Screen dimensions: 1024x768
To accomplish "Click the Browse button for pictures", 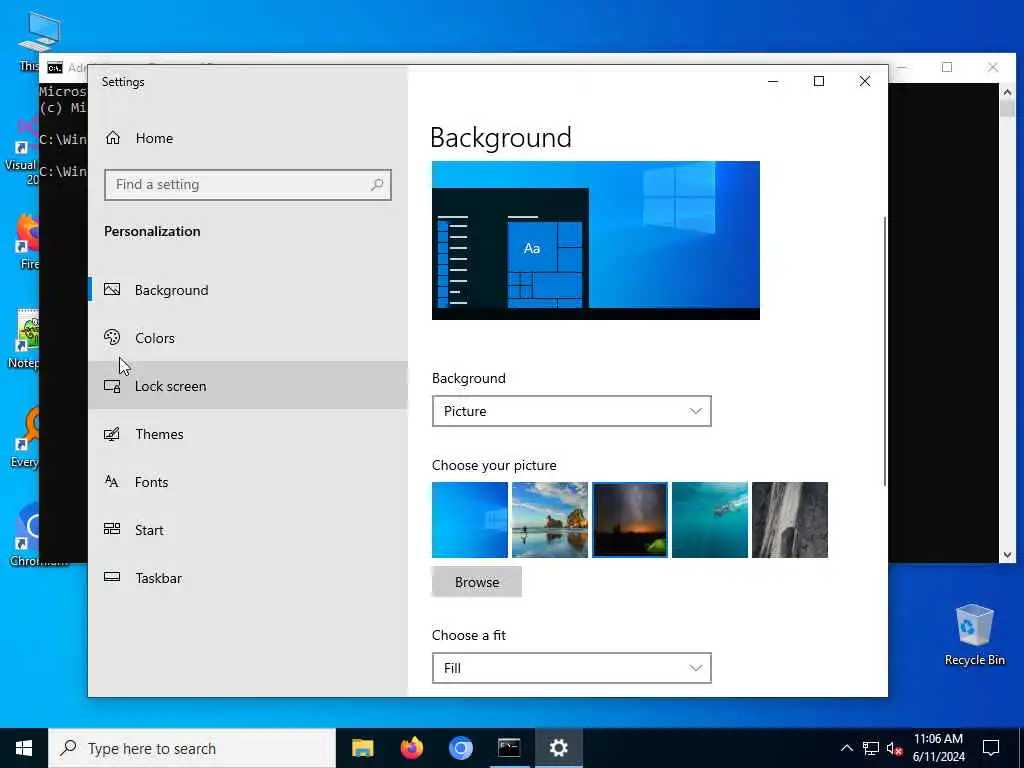I will pyautogui.click(x=477, y=582).
